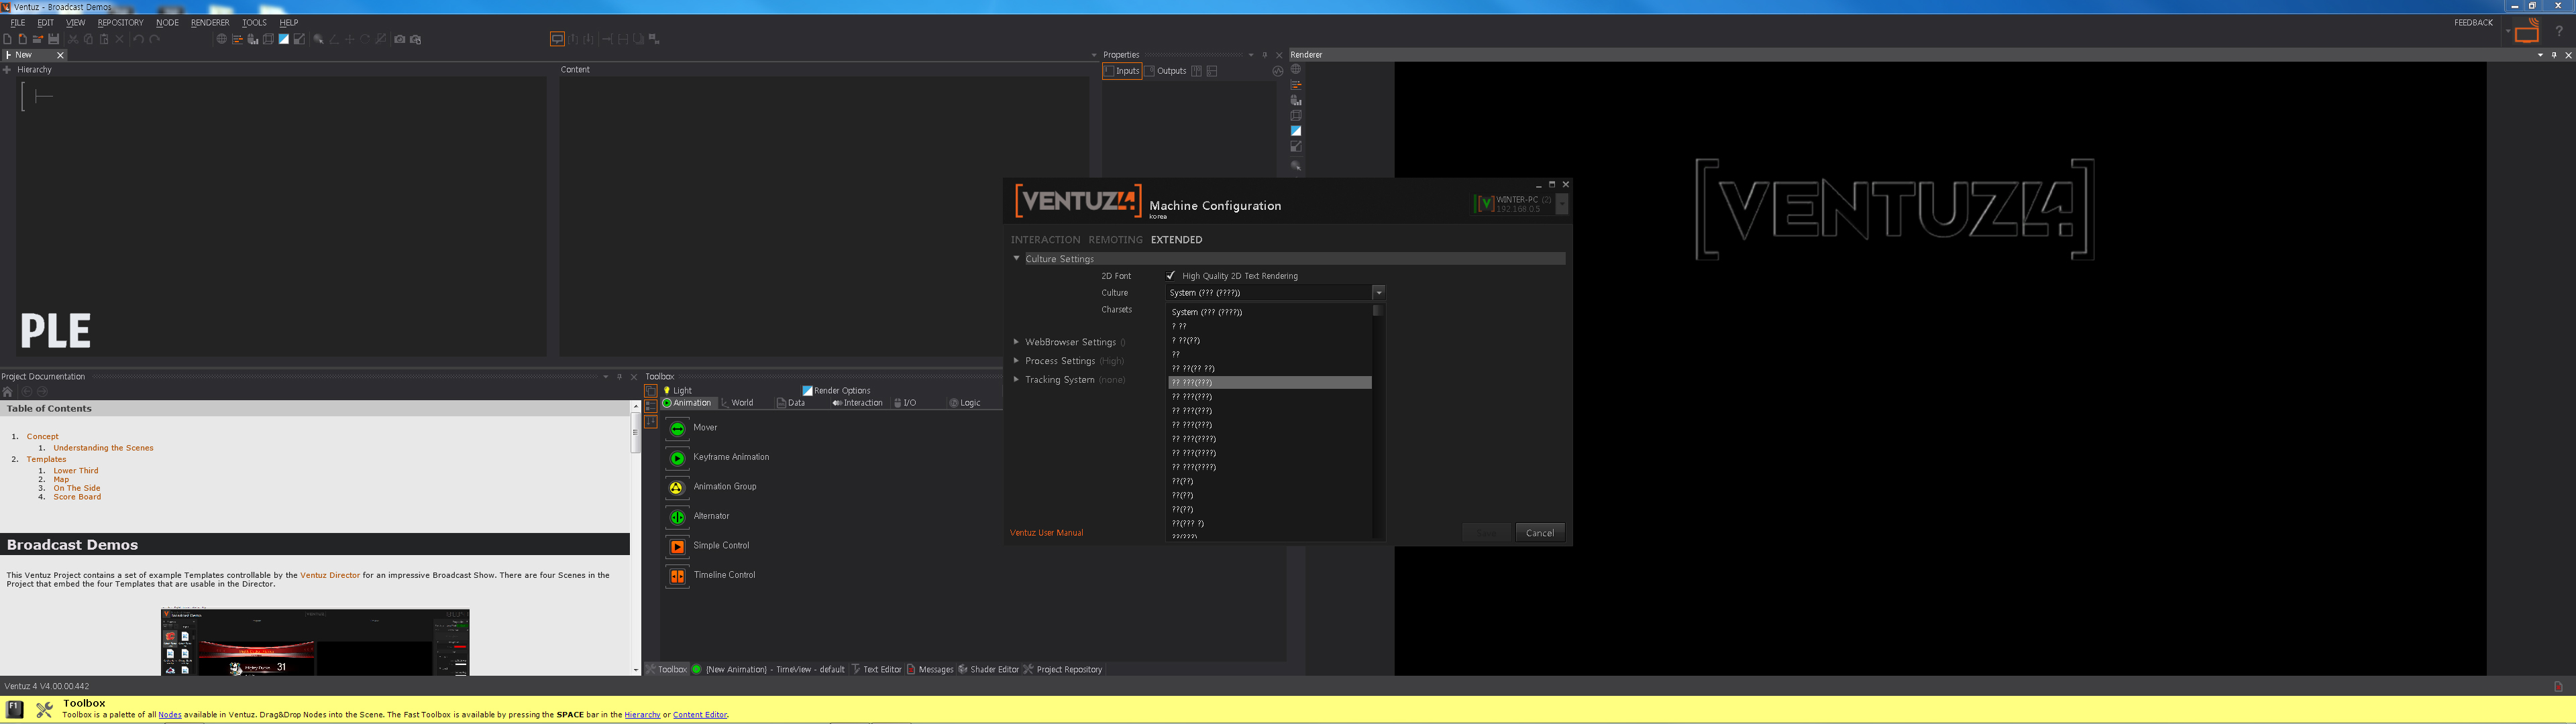The width and height of the screenshot is (2576, 724).
Task: Click the Save disk icon in toolbar
Action: tap(53, 39)
